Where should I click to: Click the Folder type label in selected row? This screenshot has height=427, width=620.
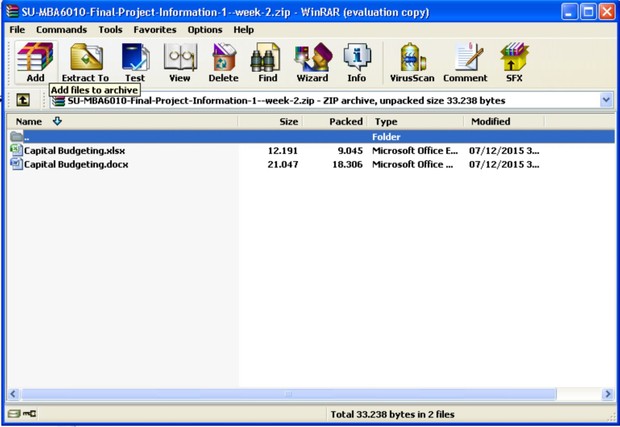pos(386,137)
